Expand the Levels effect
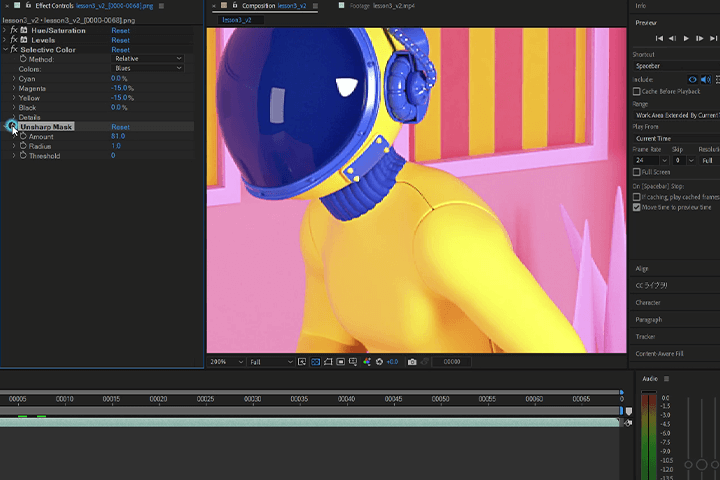The width and height of the screenshot is (720, 480). (5, 40)
